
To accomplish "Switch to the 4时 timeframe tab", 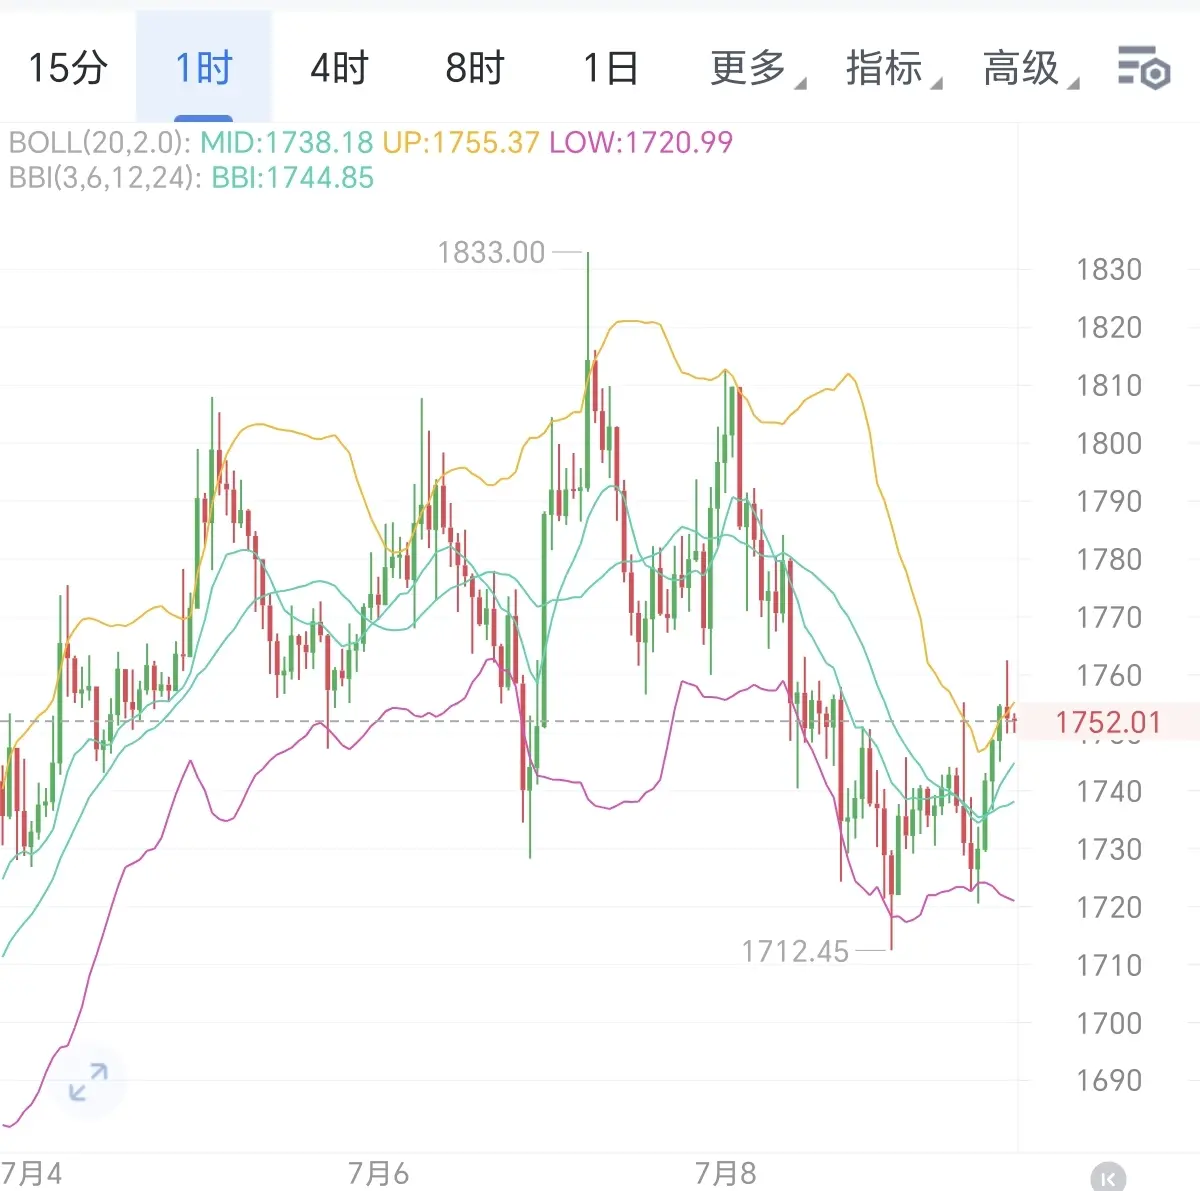I will (x=340, y=68).
